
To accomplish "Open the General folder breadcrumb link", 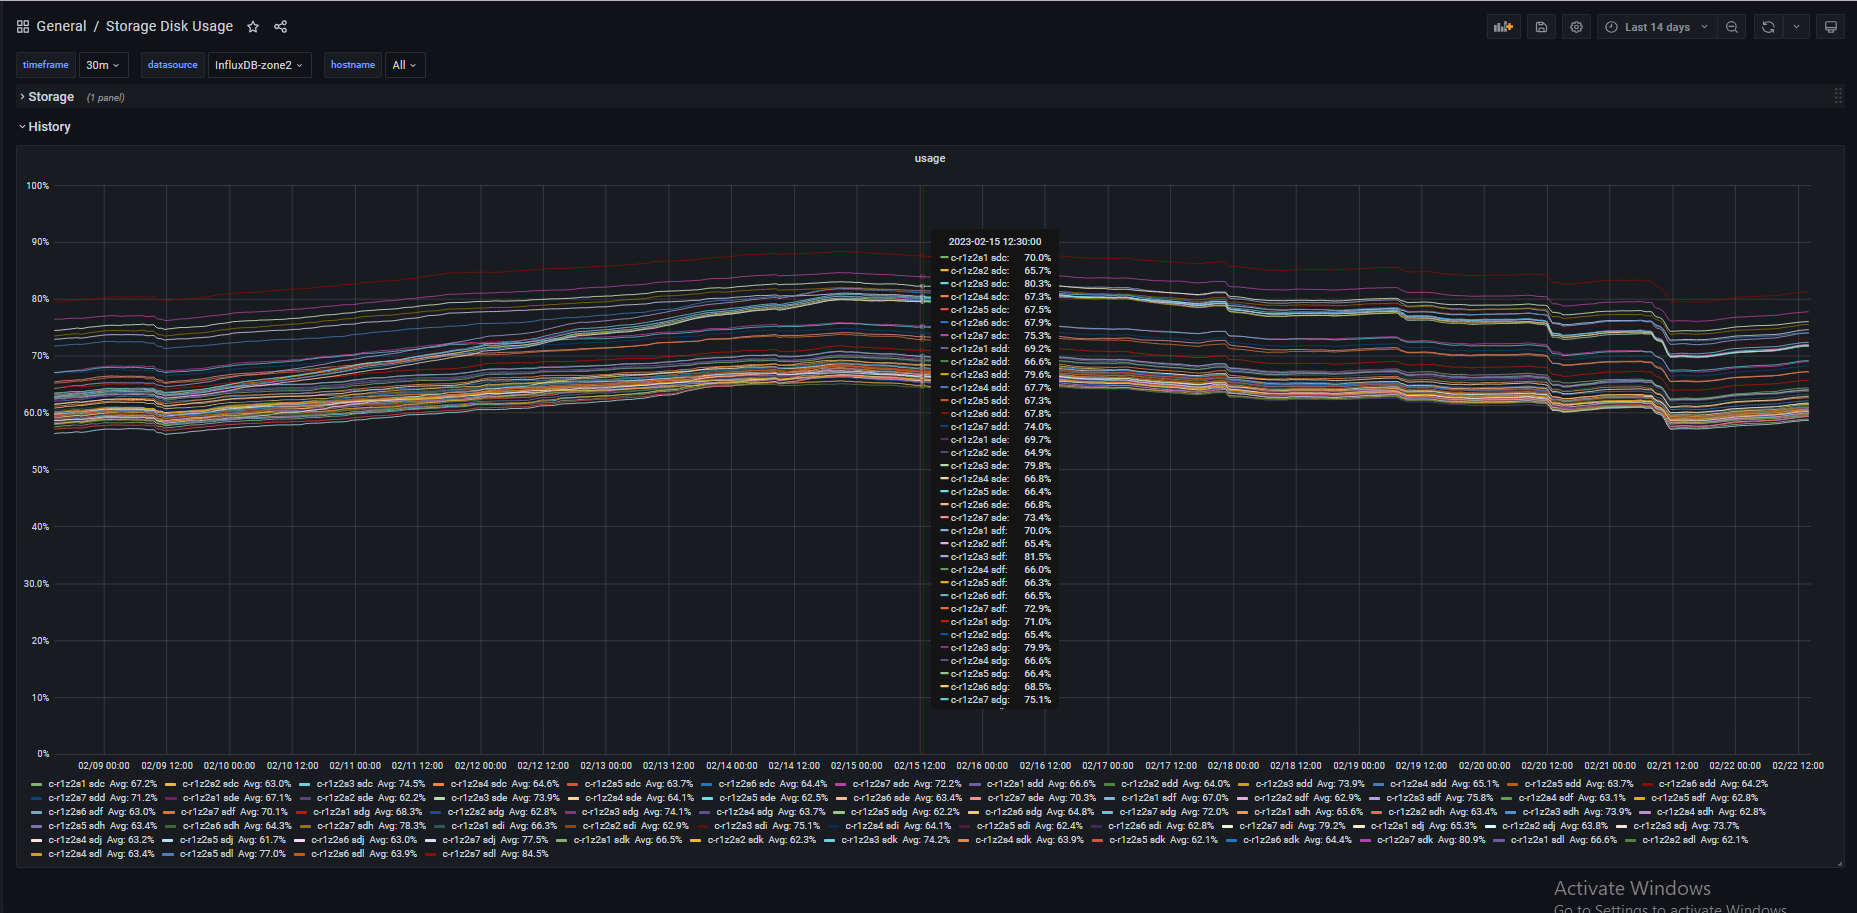I will click(x=61, y=26).
